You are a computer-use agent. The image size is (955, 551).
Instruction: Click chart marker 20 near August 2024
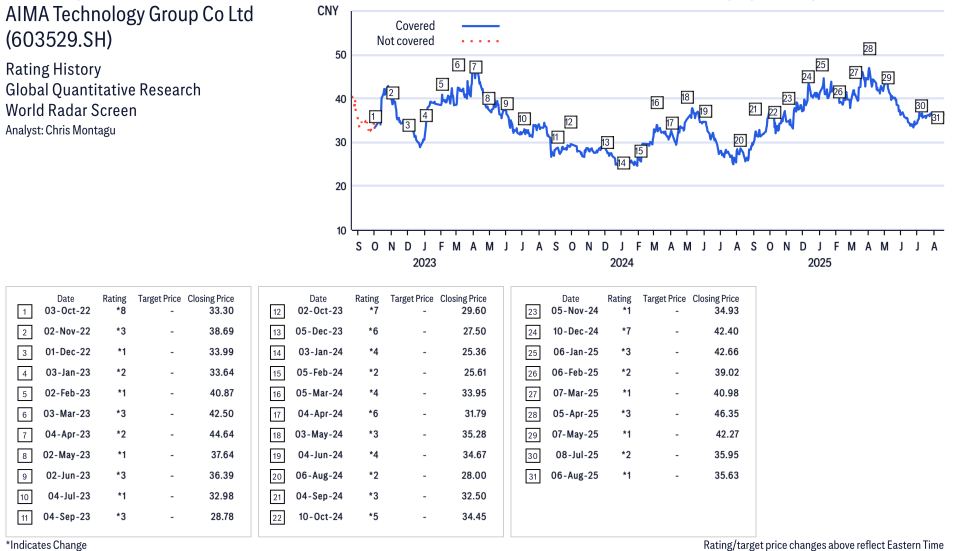(x=739, y=140)
